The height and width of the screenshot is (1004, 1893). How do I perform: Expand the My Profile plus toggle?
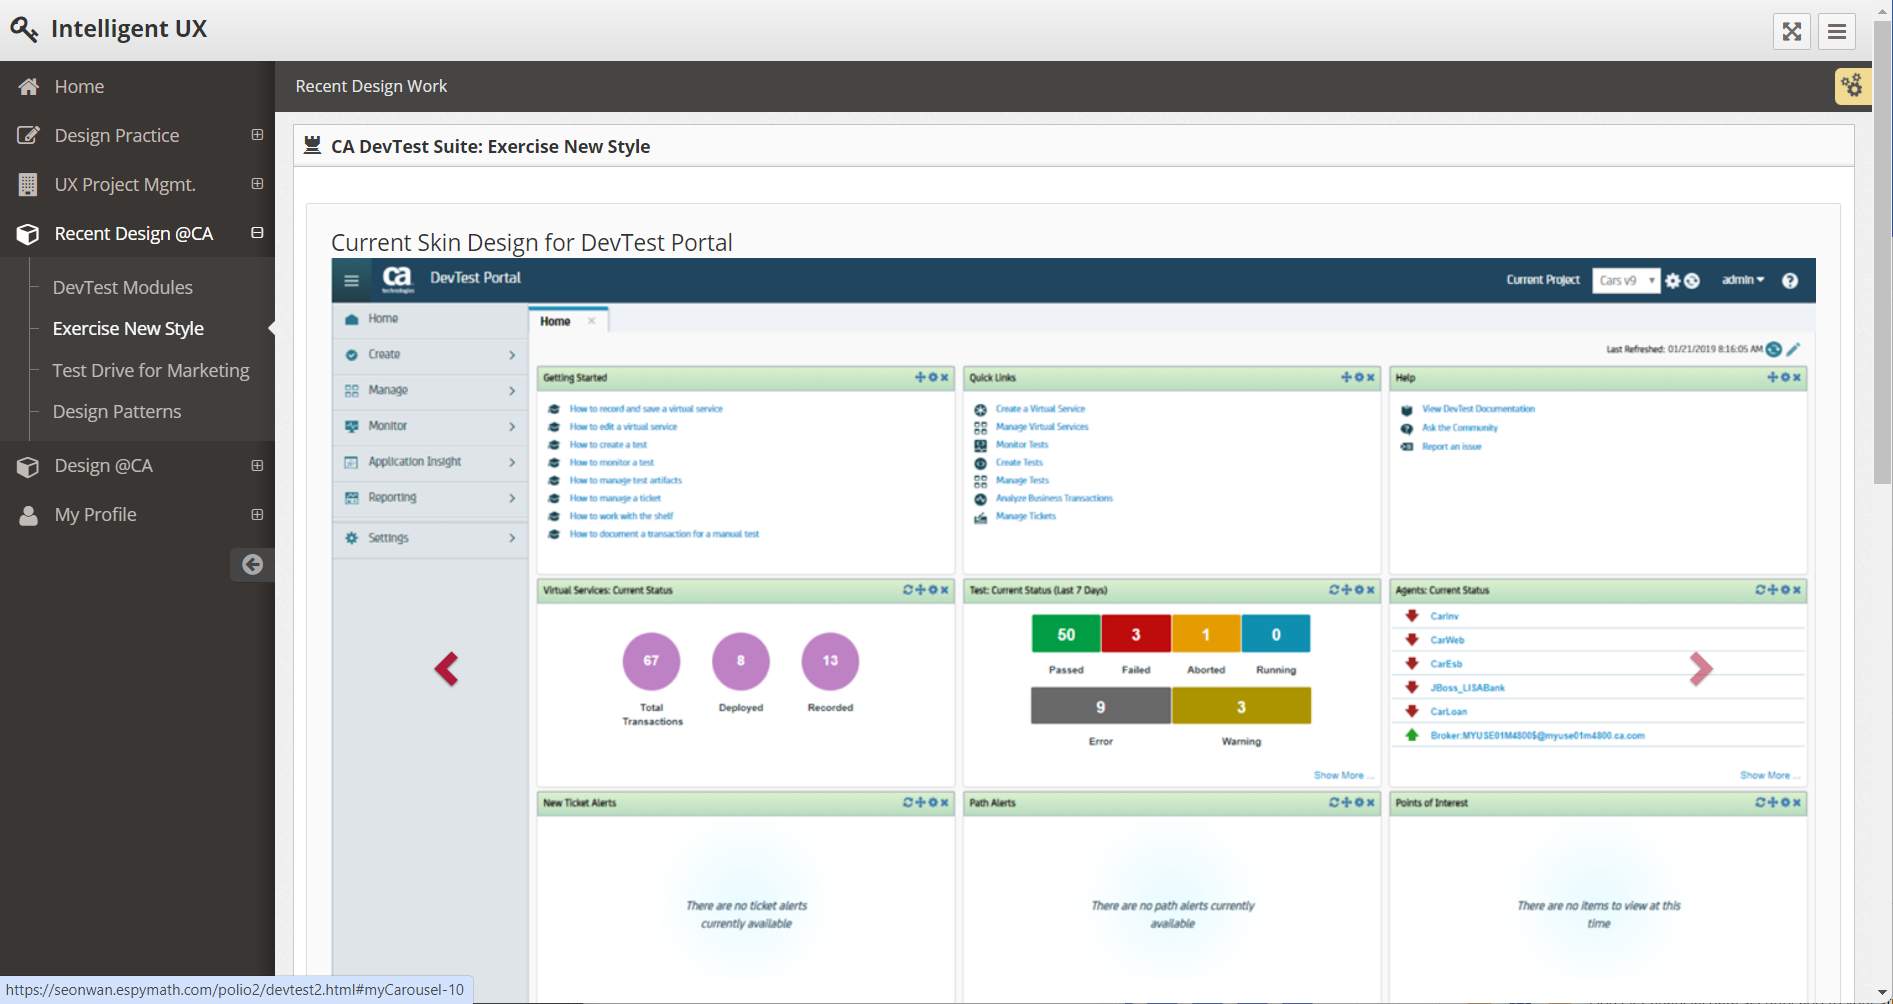pyautogui.click(x=257, y=515)
